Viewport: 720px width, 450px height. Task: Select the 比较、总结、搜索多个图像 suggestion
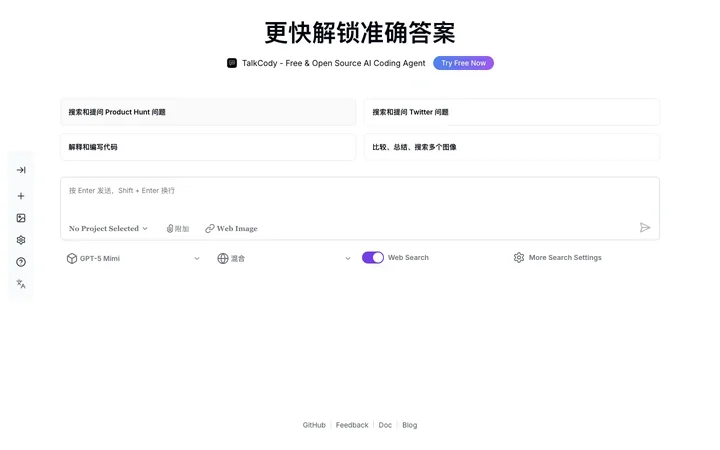(512, 147)
